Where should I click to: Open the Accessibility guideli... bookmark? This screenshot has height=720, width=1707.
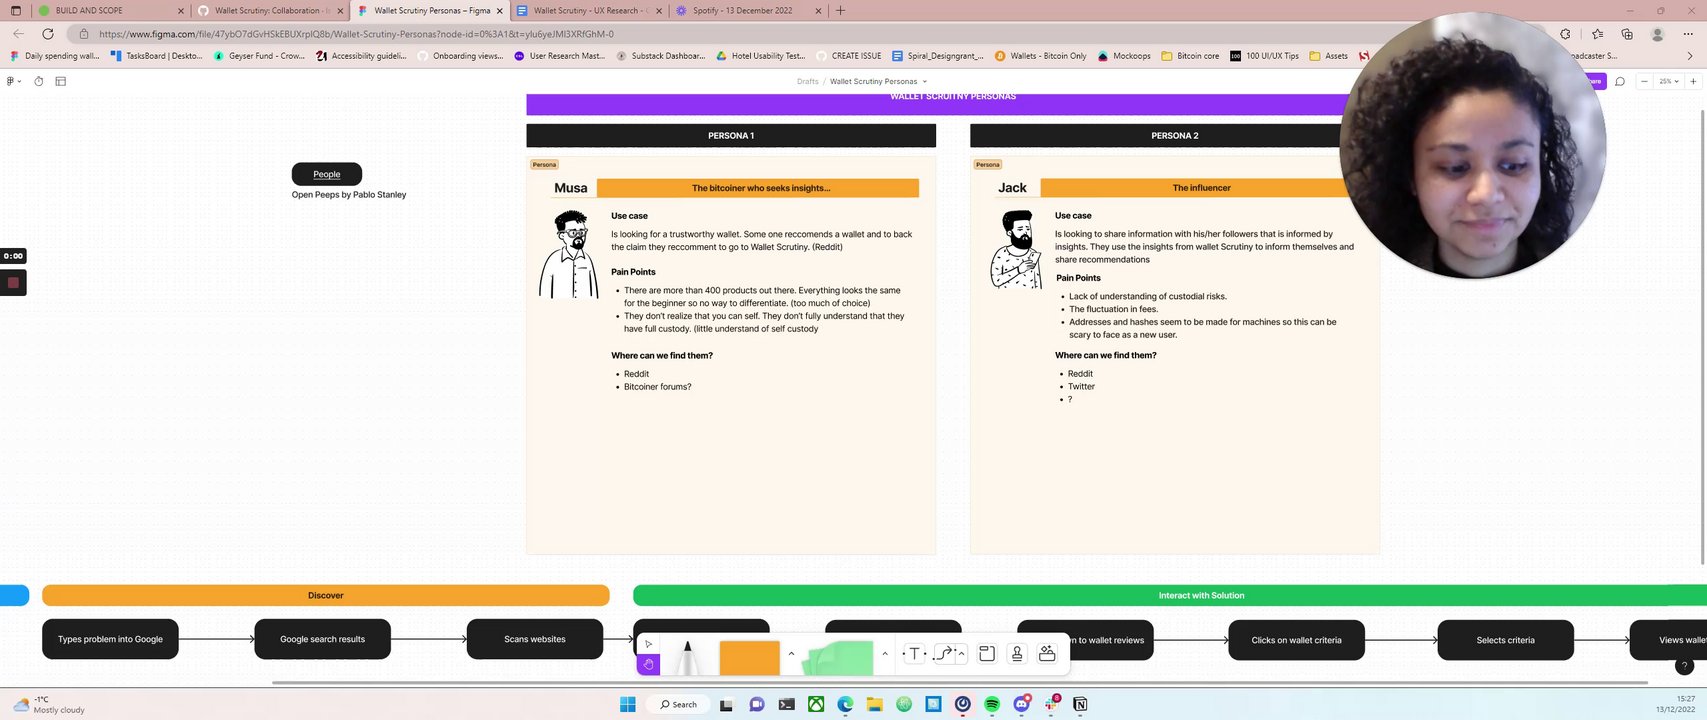coord(361,56)
